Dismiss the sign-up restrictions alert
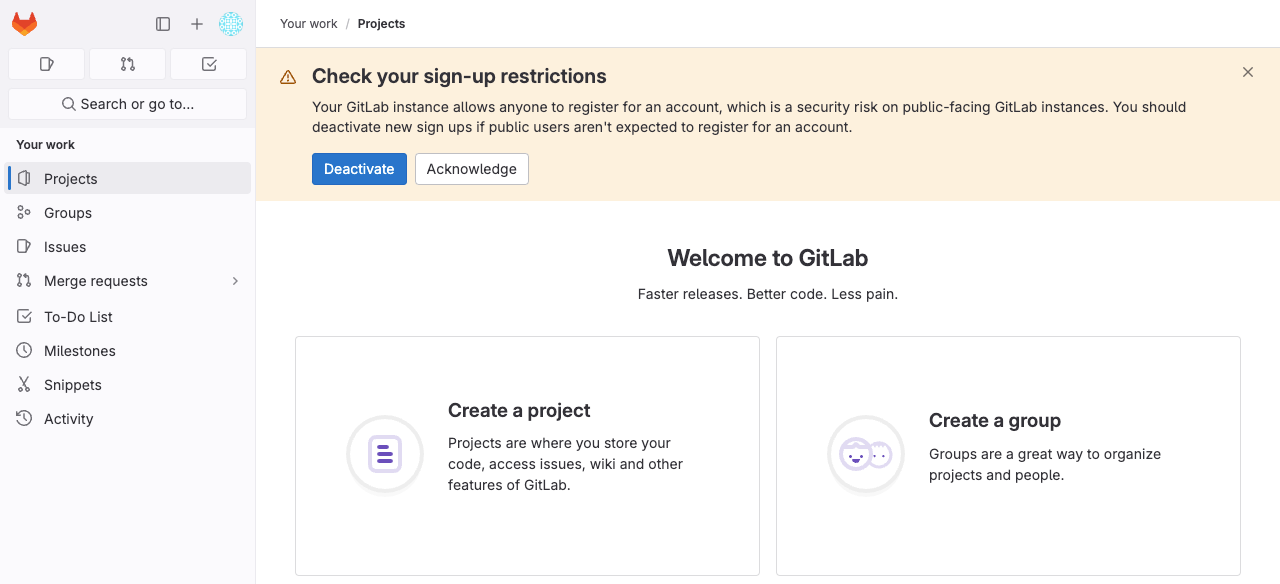This screenshot has height=584, width=1280. pyautogui.click(x=1248, y=72)
